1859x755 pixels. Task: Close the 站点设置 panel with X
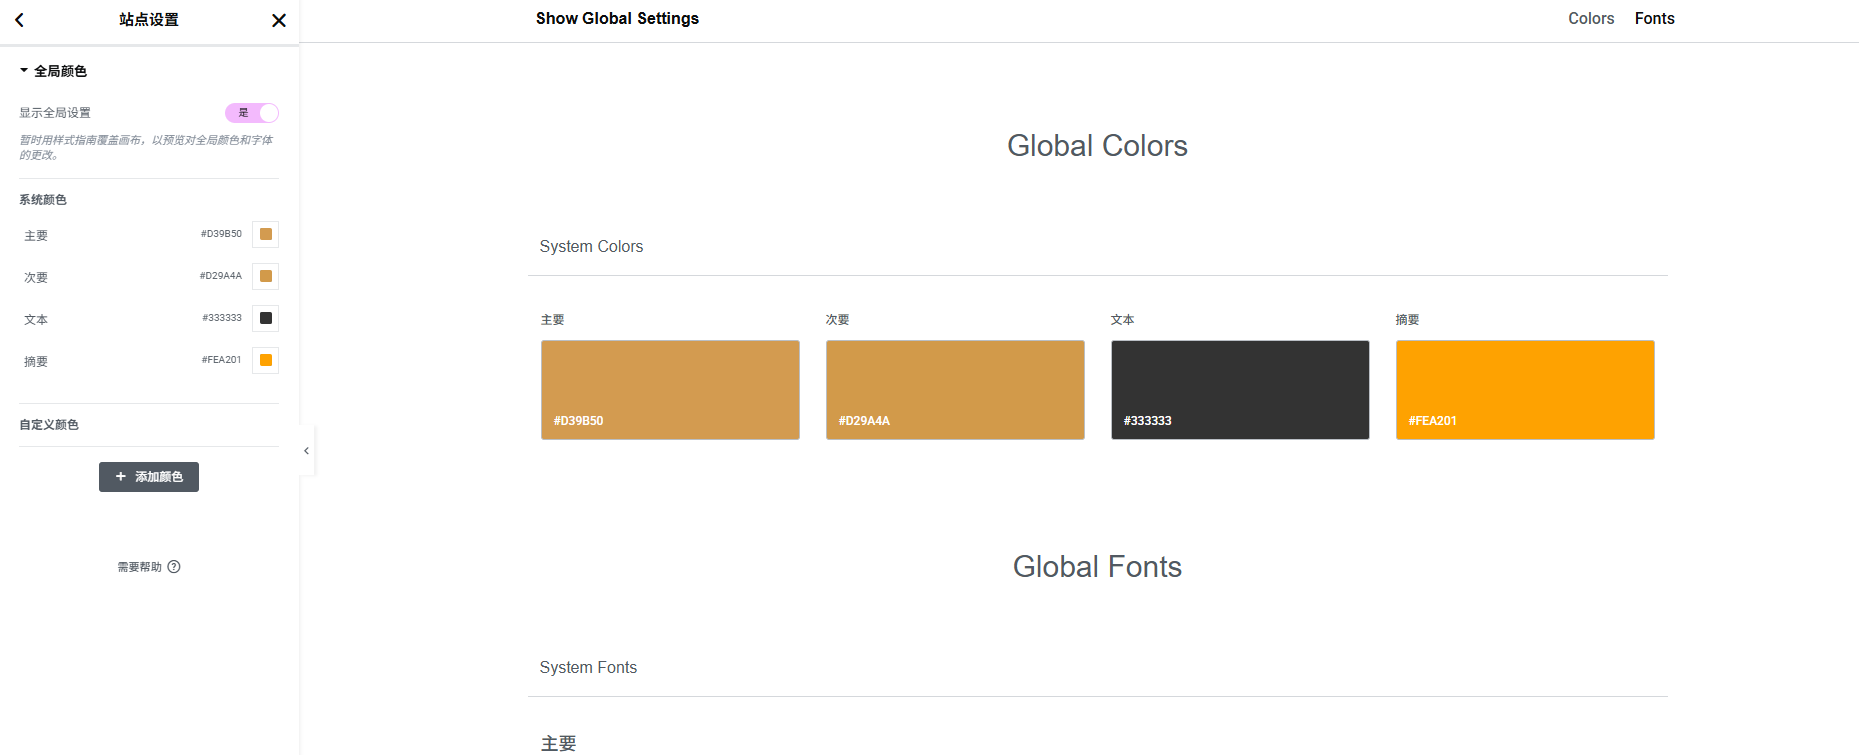click(x=279, y=20)
